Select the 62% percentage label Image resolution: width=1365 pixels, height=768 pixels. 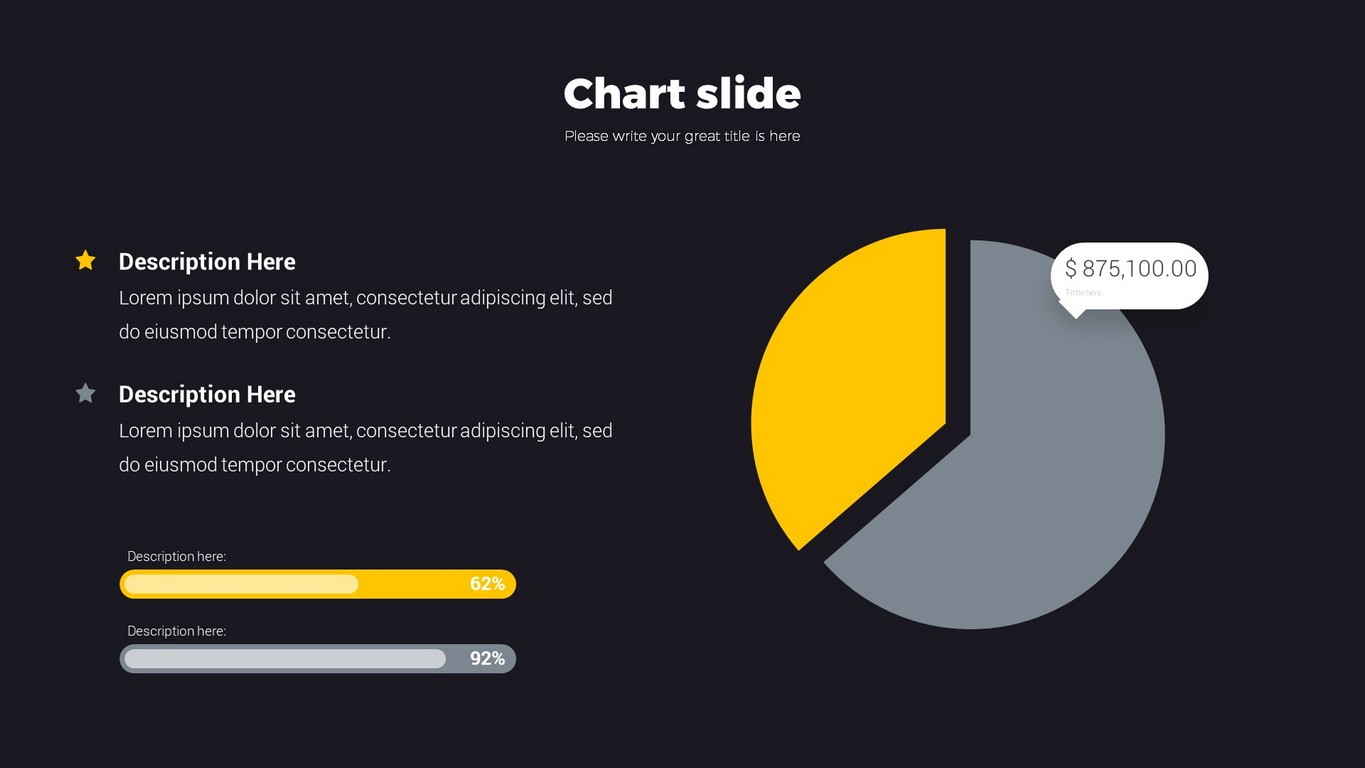click(487, 584)
